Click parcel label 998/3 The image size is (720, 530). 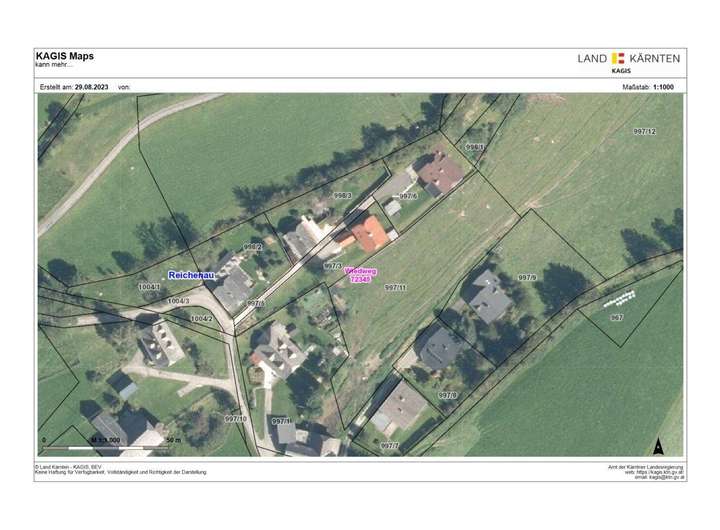click(342, 196)
